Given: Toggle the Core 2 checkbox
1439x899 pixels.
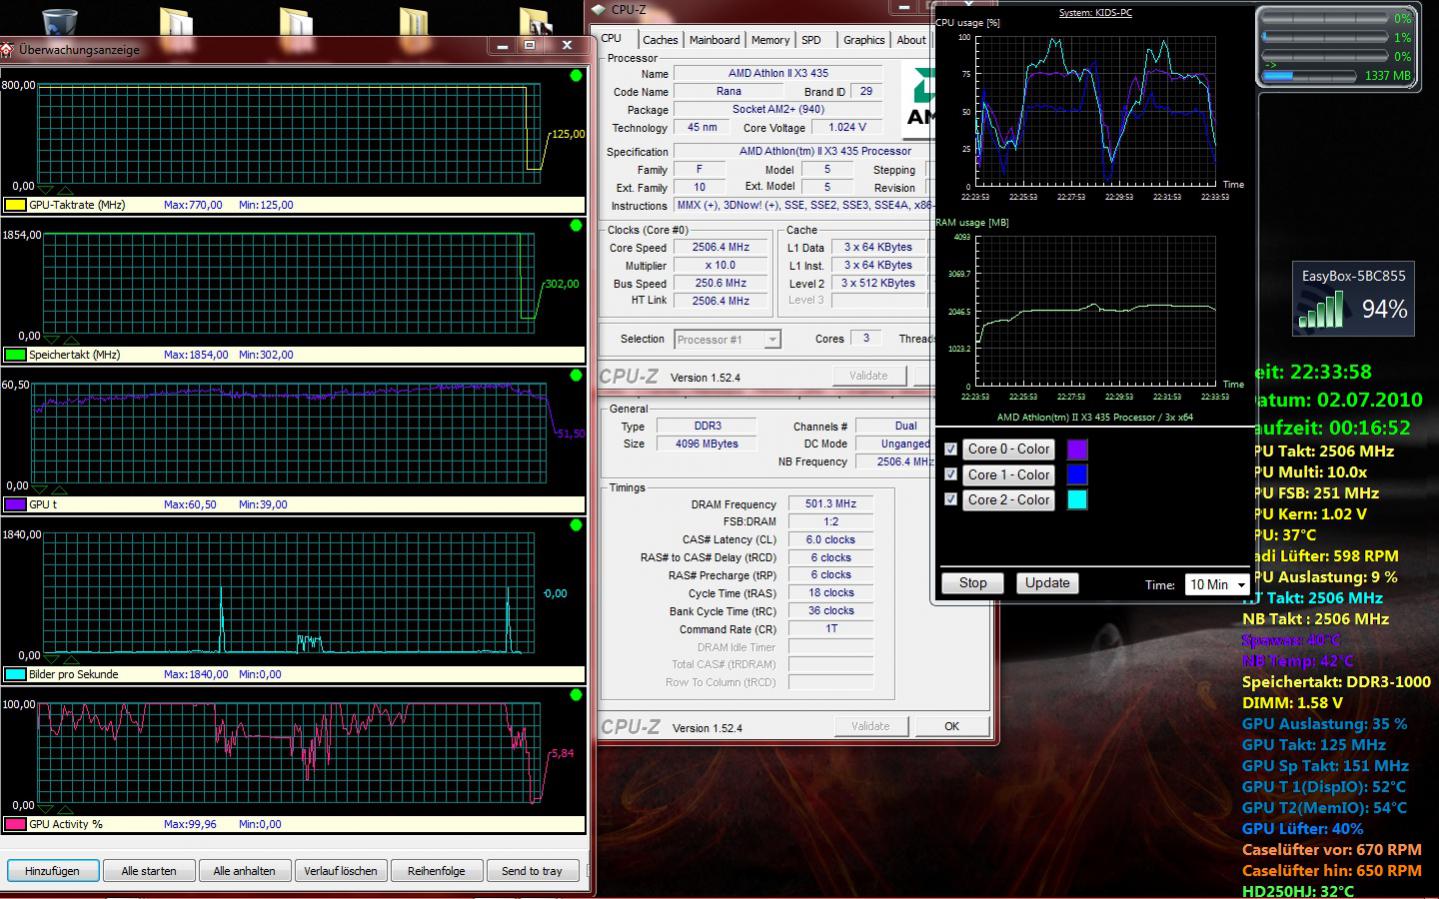Looking at the screenshot, I should [x=951, y=500].
